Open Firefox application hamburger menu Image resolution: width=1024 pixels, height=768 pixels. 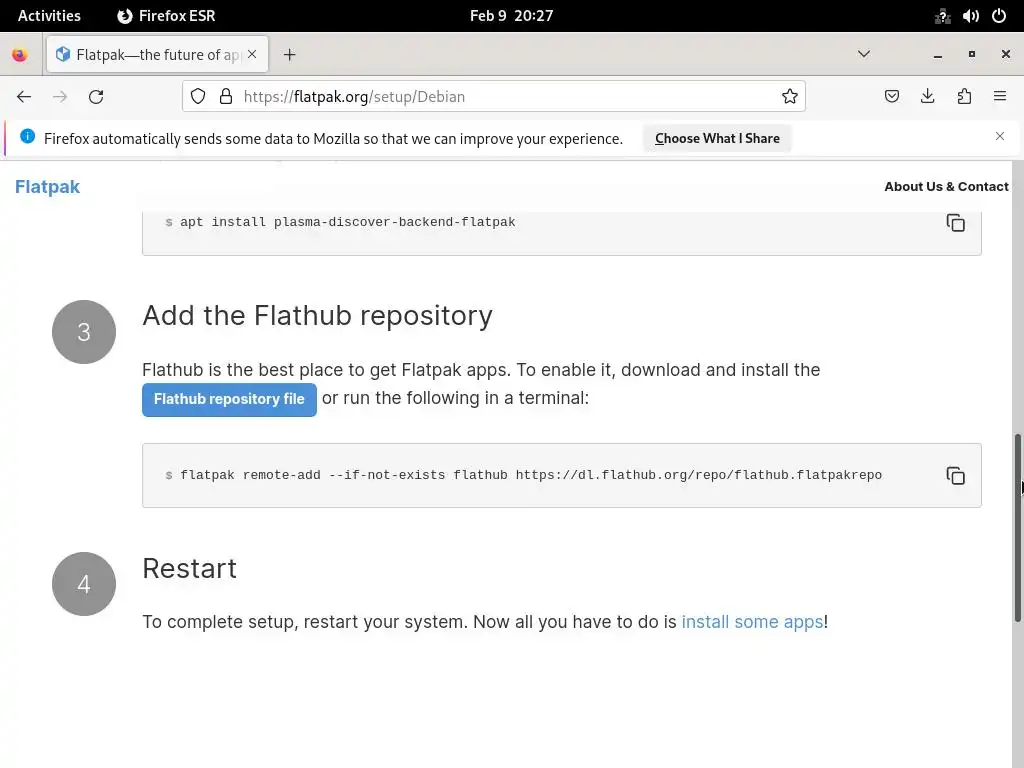coord(1000,97)
